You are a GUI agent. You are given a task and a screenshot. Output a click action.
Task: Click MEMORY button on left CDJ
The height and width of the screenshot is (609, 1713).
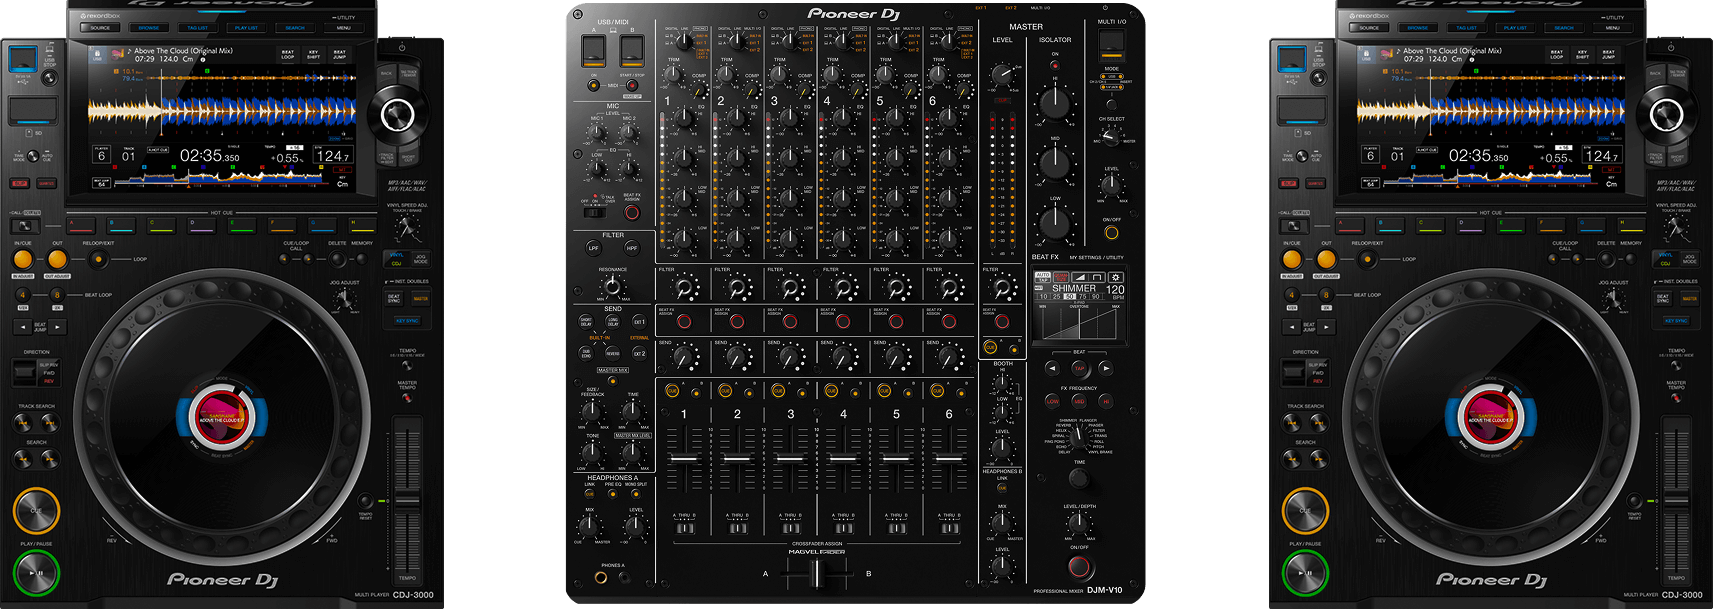click(362, 259)
